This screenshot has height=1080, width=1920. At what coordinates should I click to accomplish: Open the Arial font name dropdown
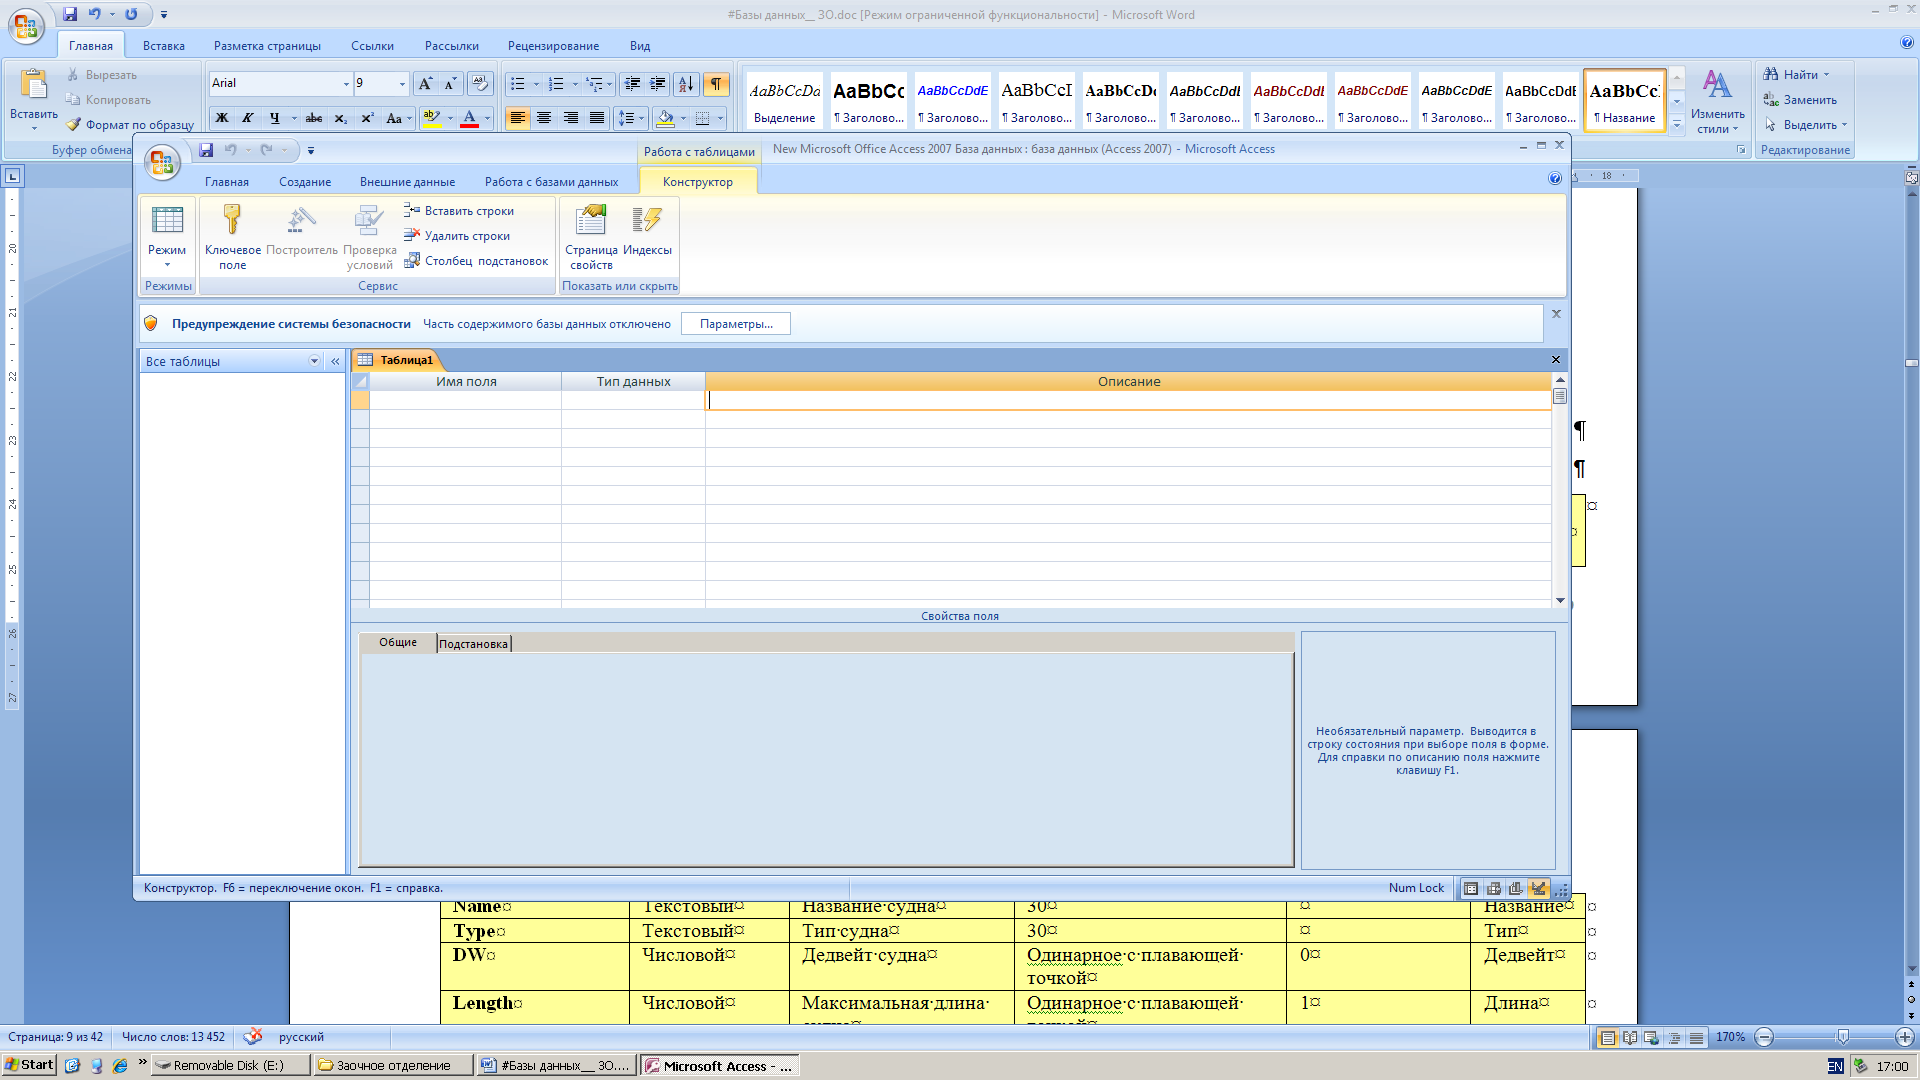346,84
